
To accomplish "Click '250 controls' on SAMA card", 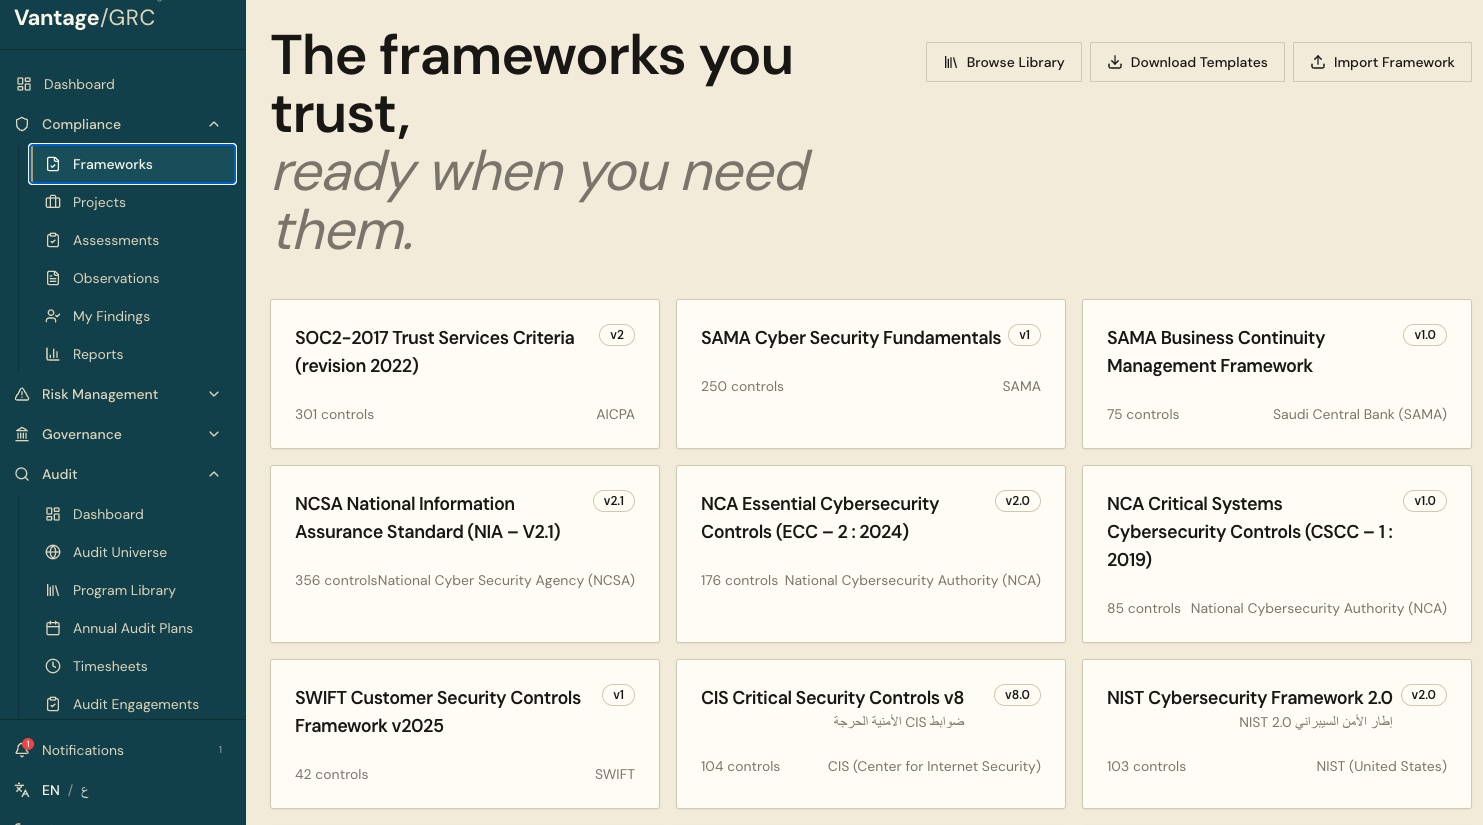I will pos(742,386).
